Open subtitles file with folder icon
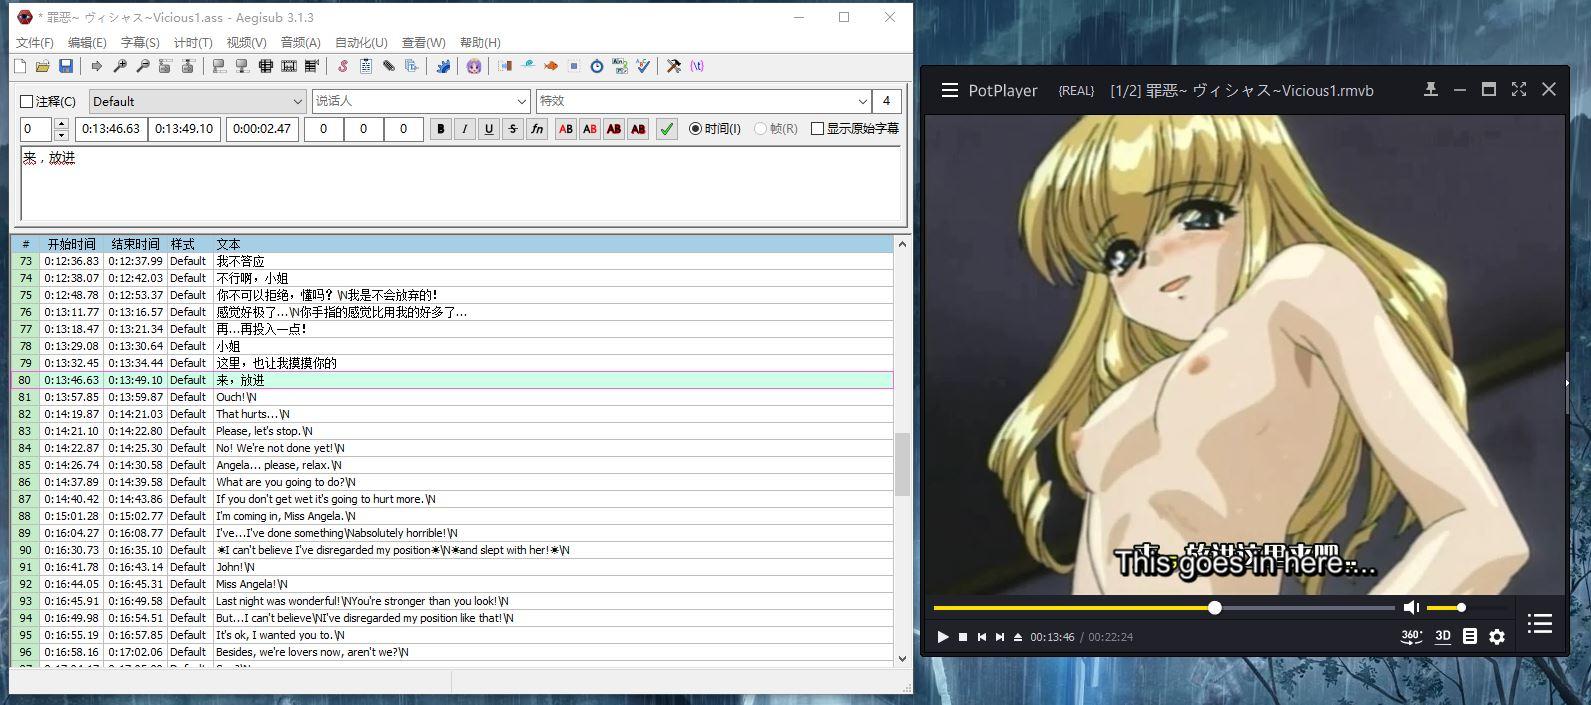 point(42,66)
